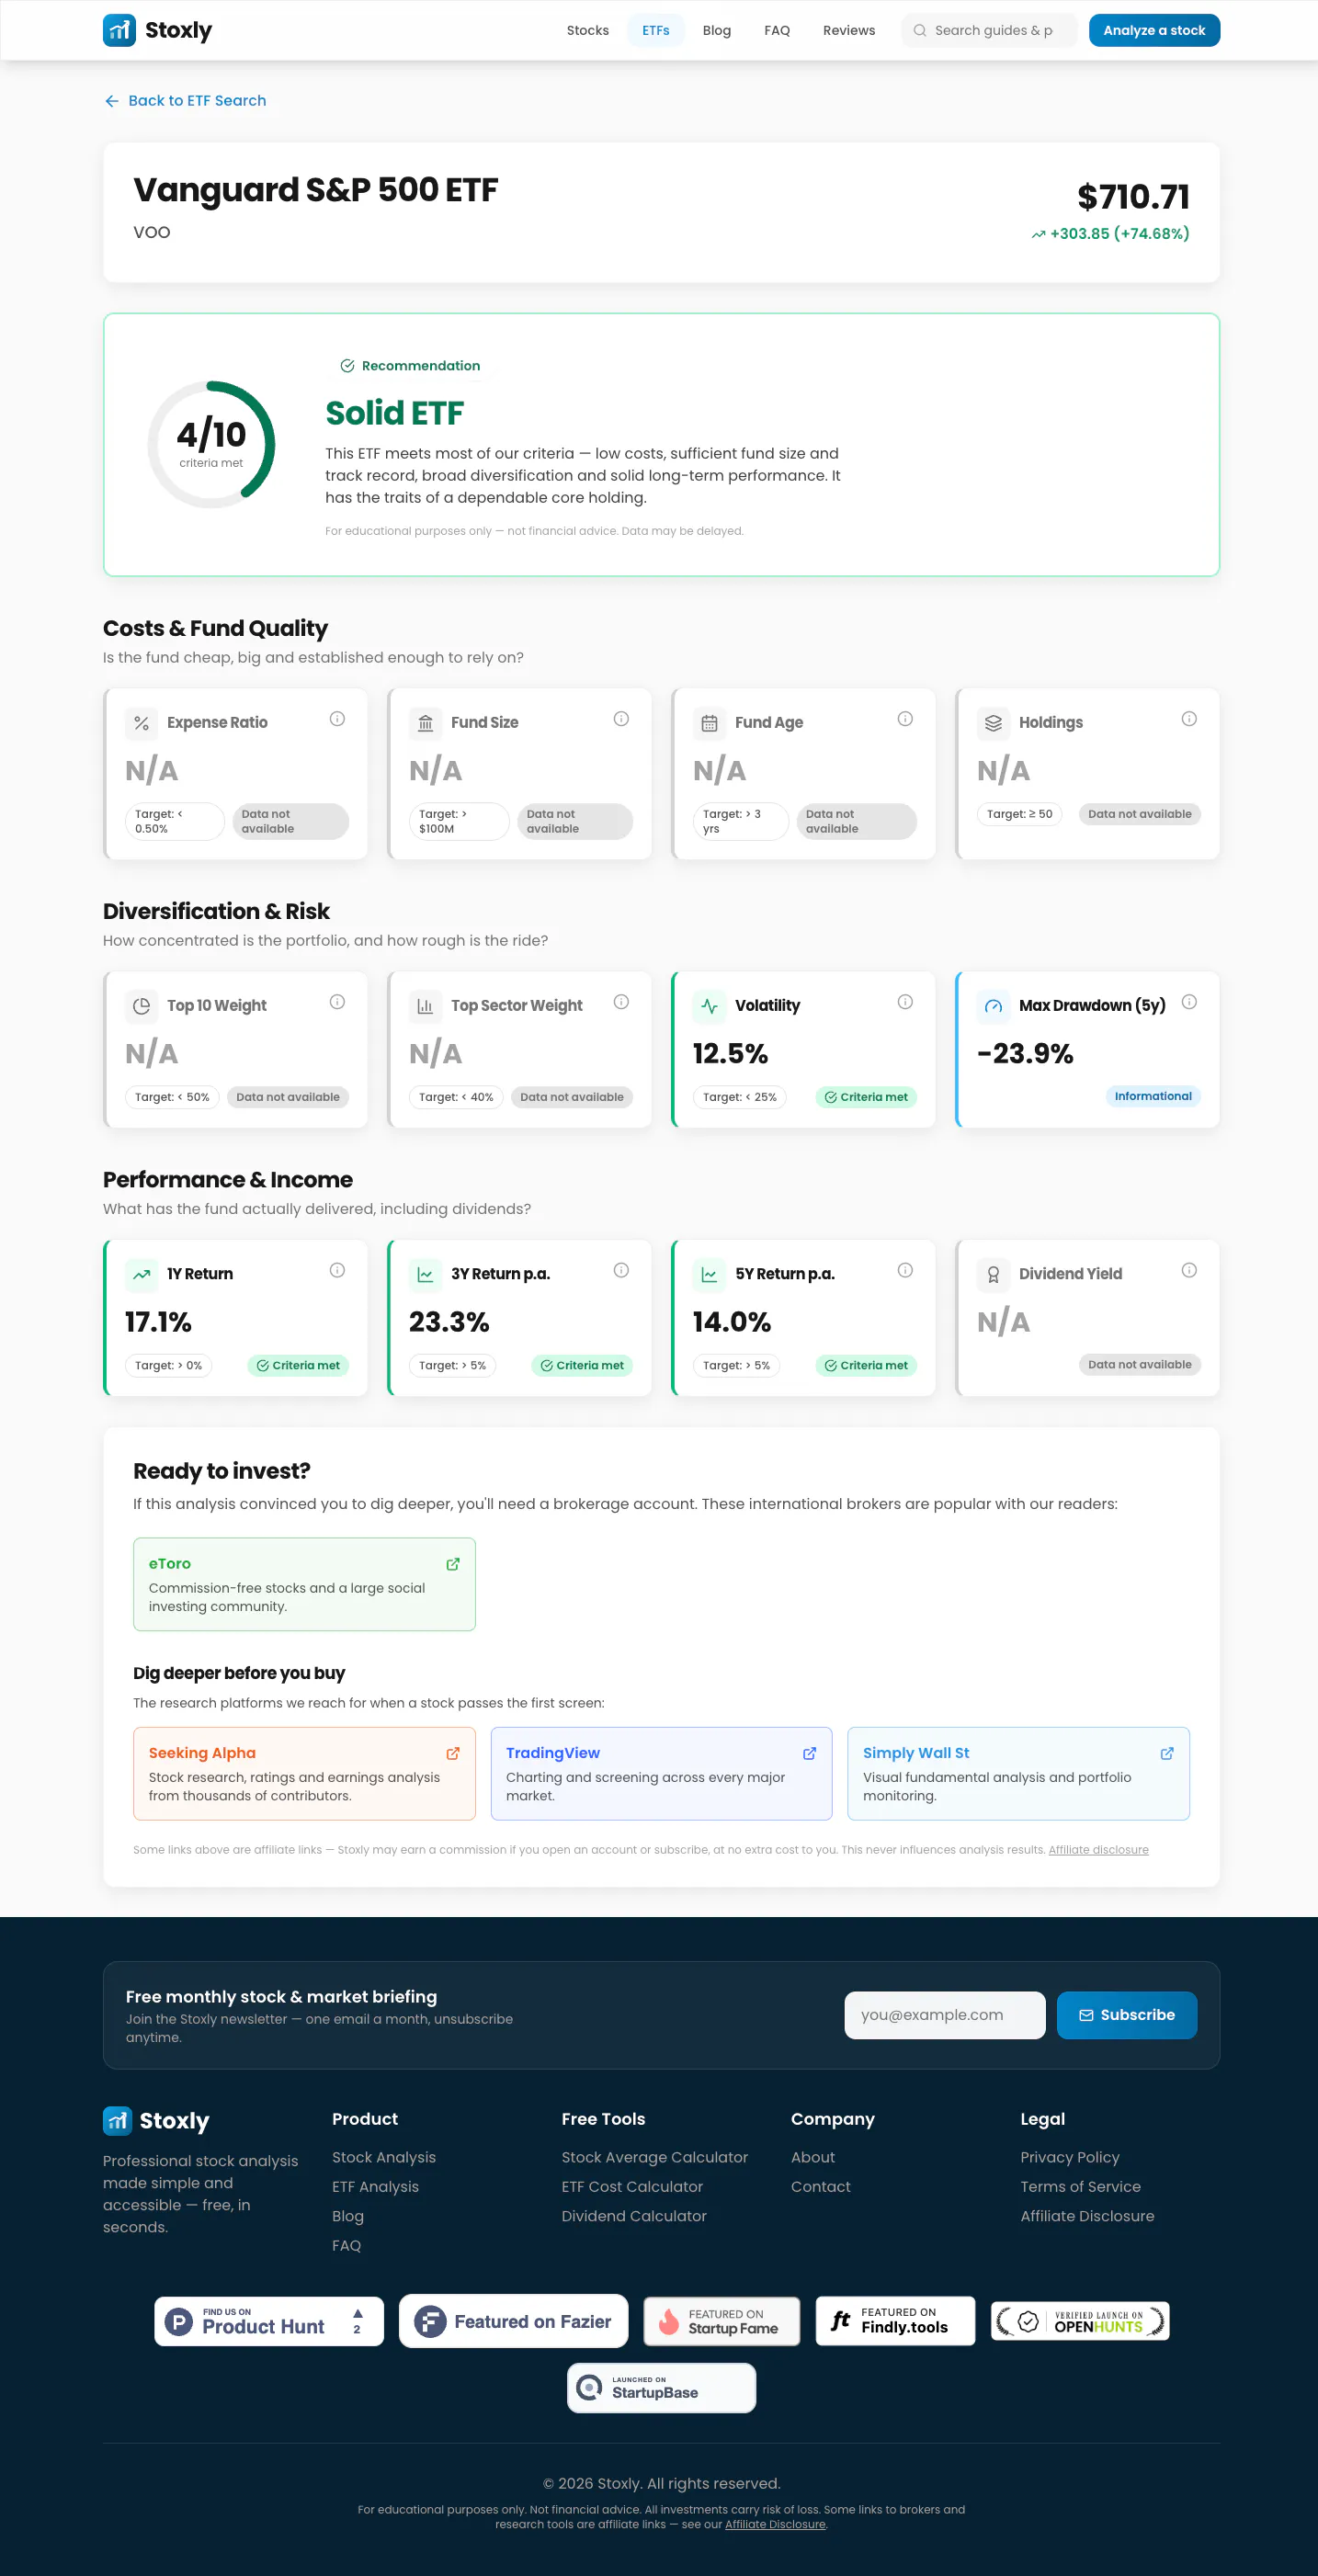
Task: Click the OpenHunts verified launch badge
Action: [x=1080, y=2321]
